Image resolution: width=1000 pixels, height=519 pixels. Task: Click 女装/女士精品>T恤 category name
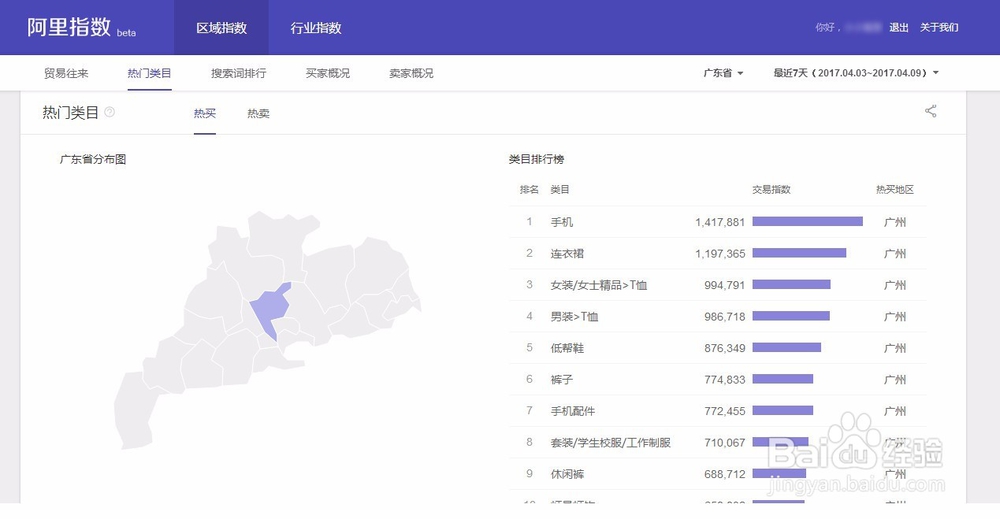(599, 285)
